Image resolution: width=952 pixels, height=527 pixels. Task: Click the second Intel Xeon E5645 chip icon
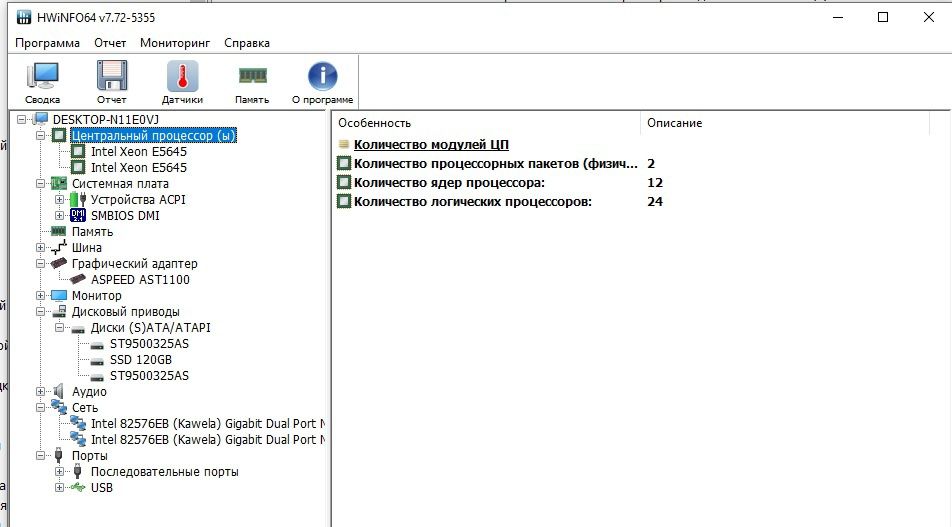coord(78,167)
